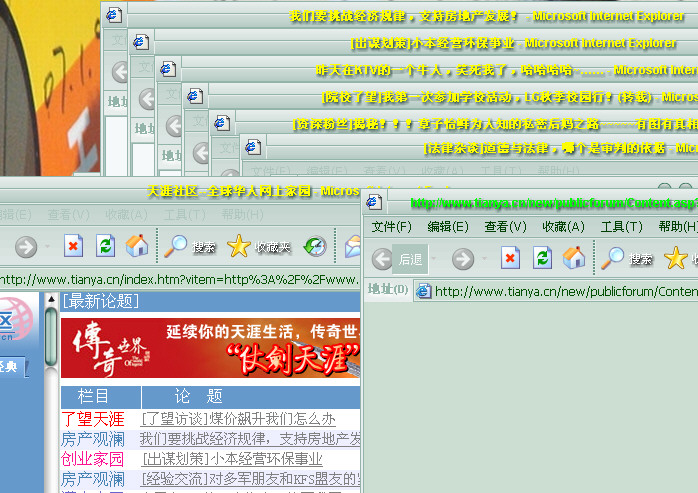Click the 天涯社区--全球华人网上家园 title bar
This screenshot has width=698, height=493.
coord(180,191)
